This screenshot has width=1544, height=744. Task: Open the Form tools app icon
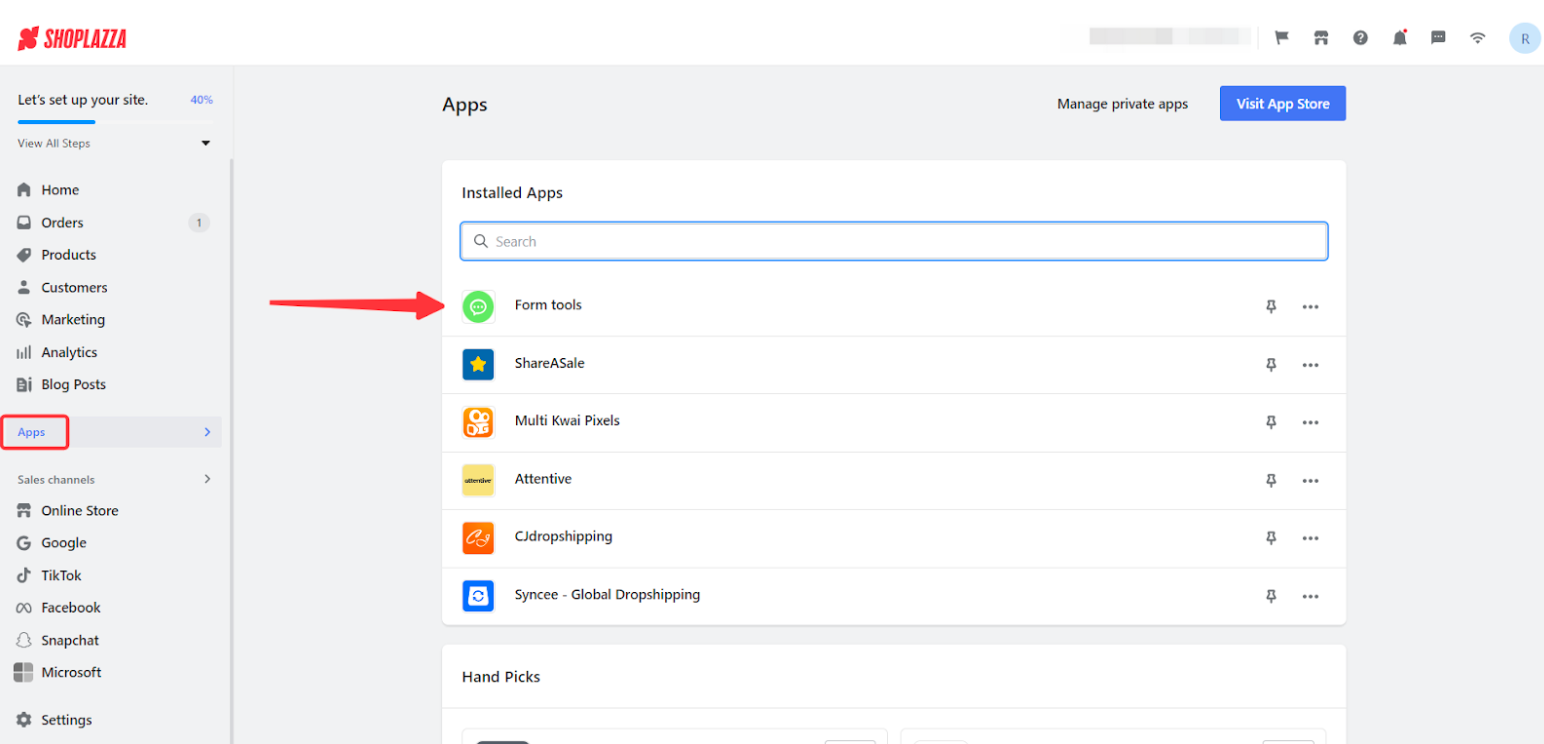coord(478,306)
